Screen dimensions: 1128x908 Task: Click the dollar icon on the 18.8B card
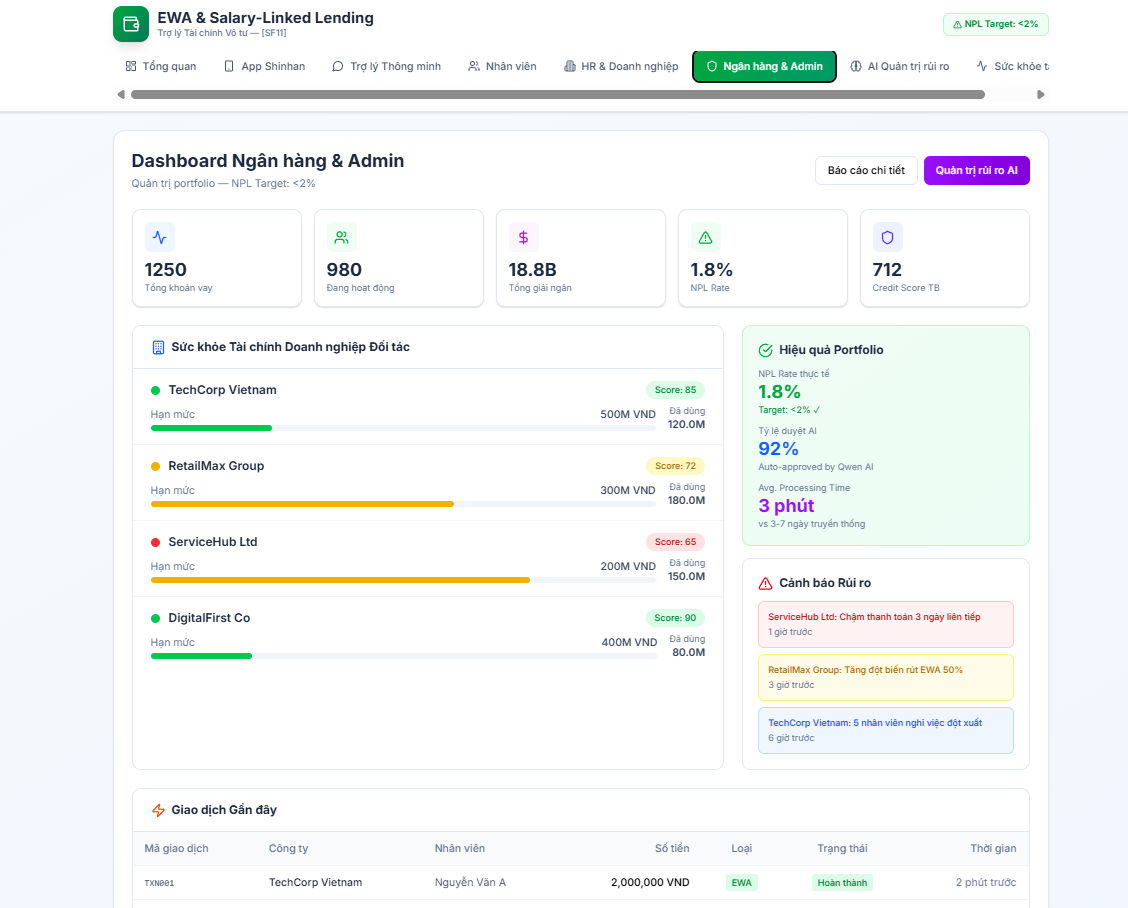[x=524, y=237]
